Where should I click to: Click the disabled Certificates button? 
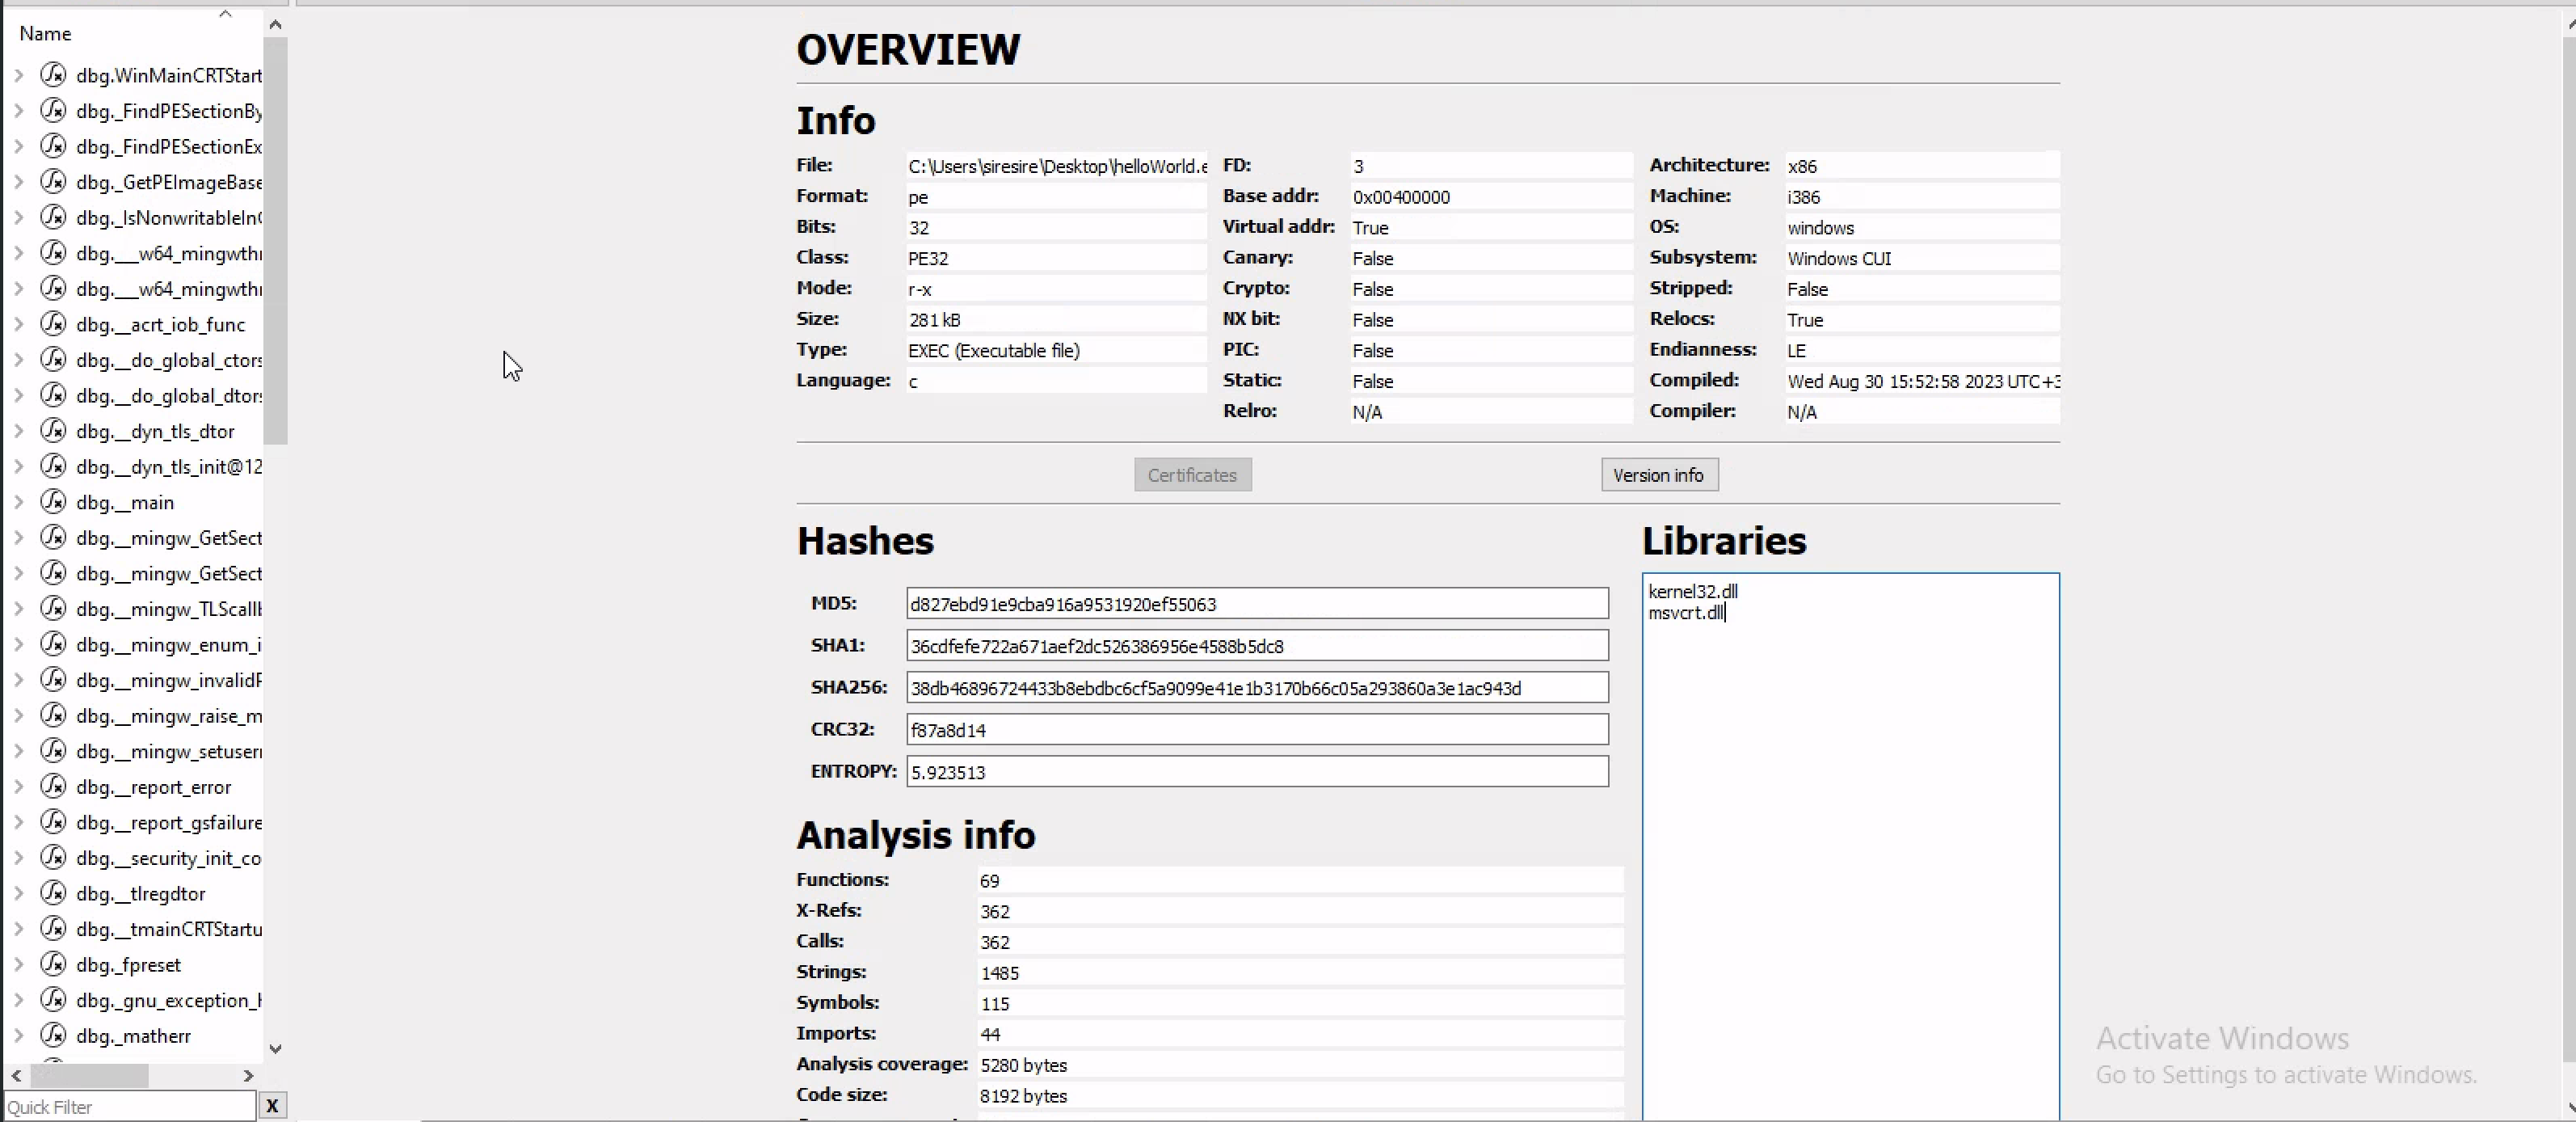click(x=1192, y=475)
